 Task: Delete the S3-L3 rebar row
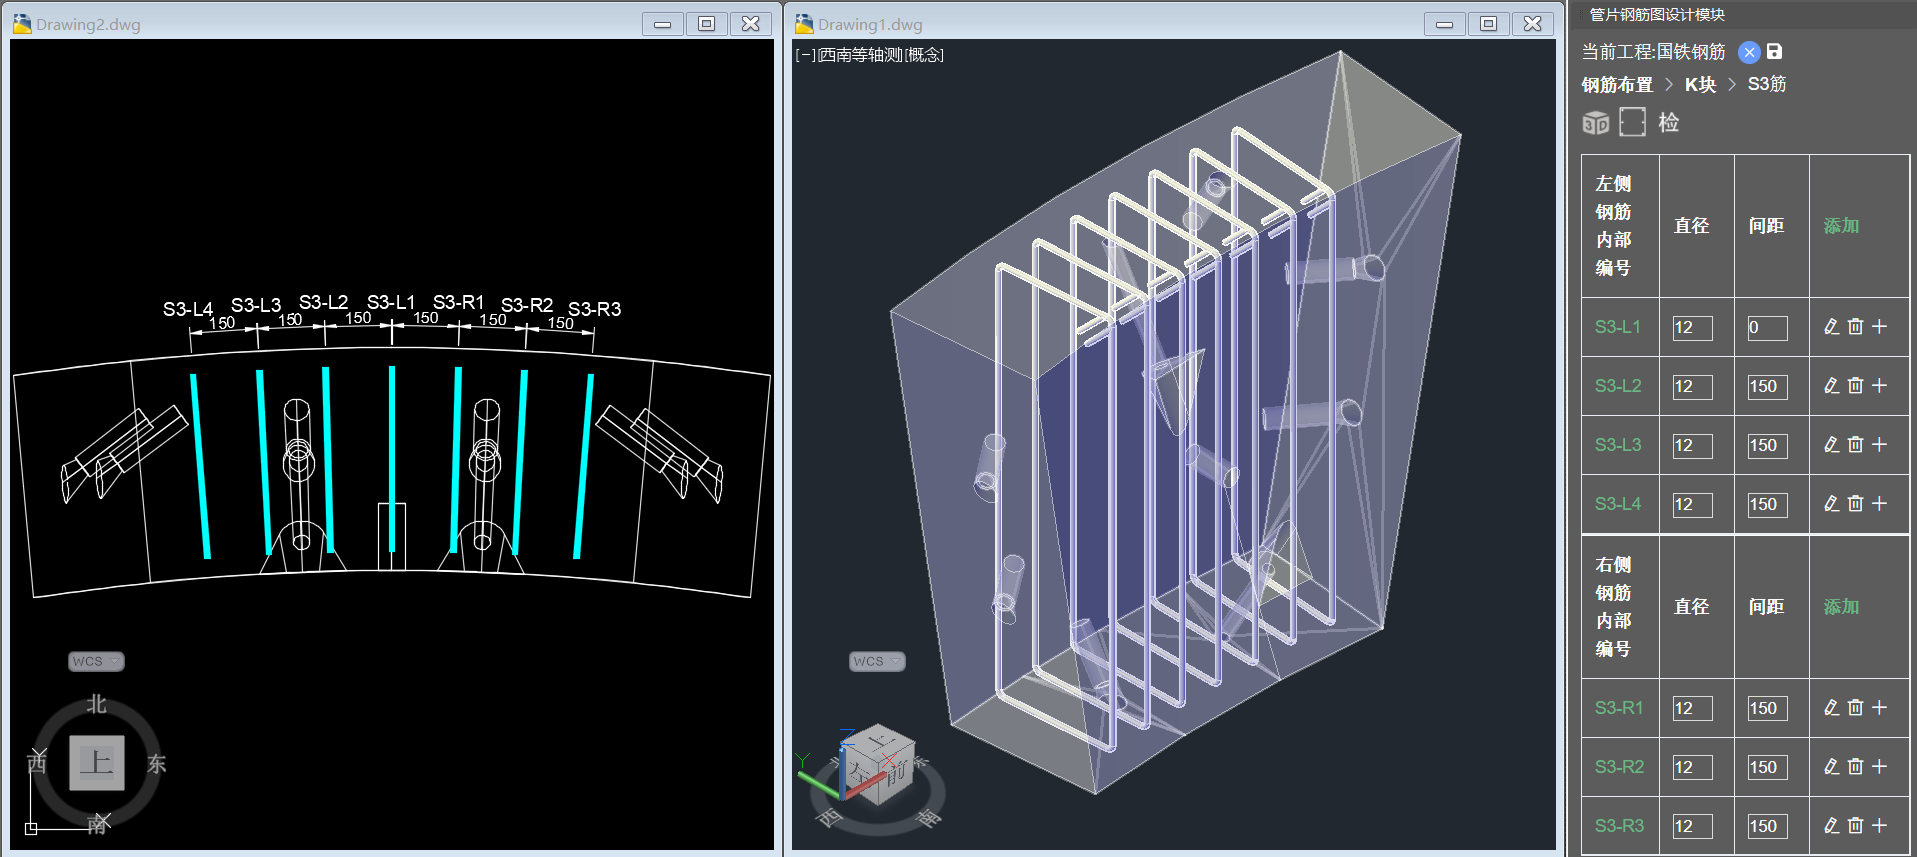pos(1855,445)
